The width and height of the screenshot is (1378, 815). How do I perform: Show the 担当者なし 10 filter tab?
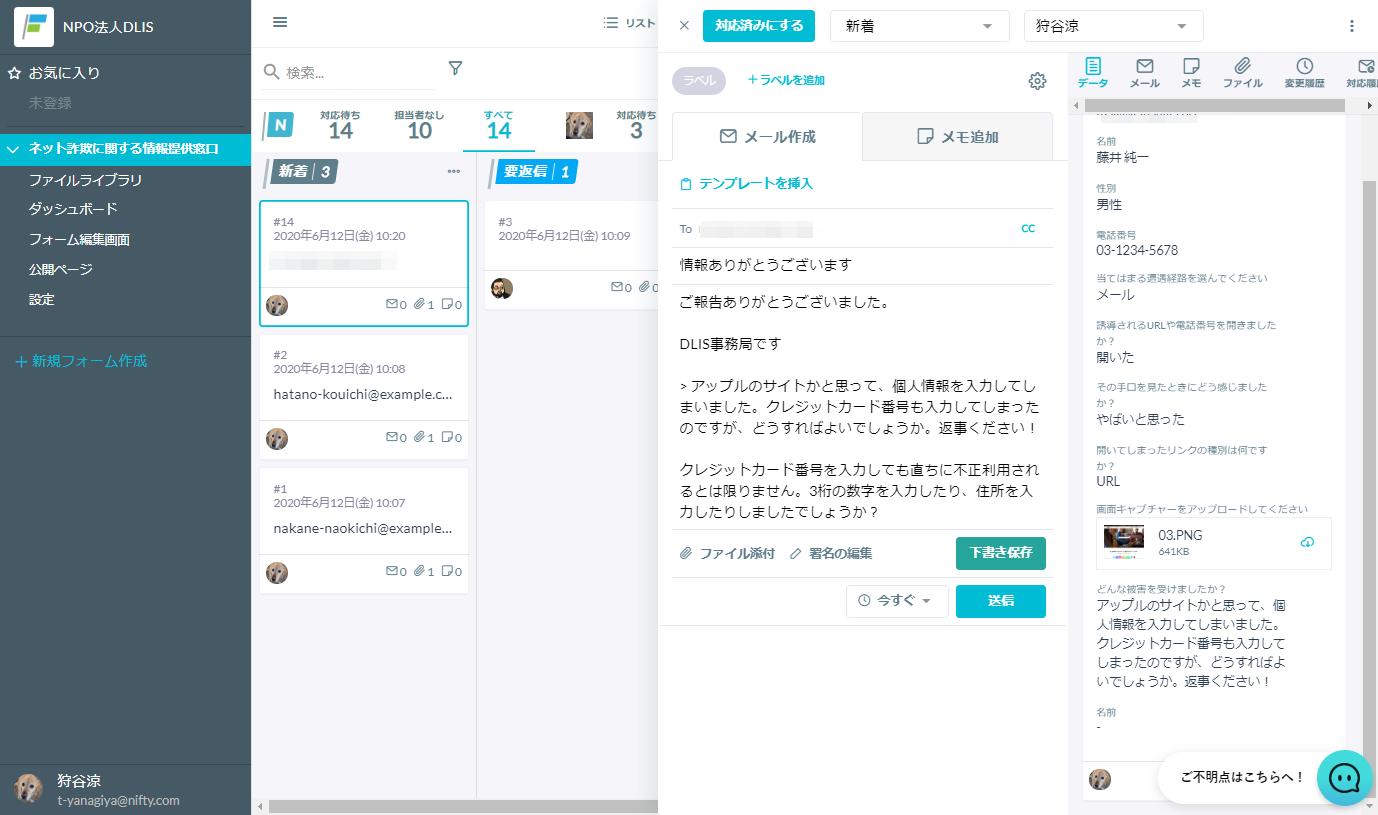[x=420, y=125]
